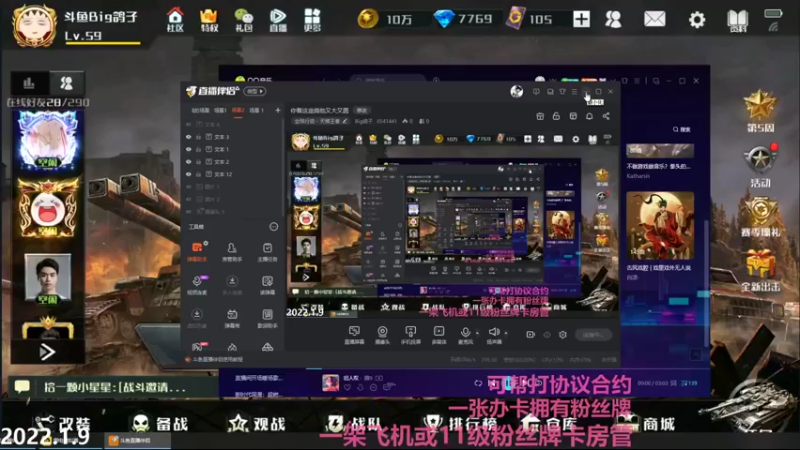Collapse the 工具箱 toolbox with the round button
This screenshot has height=450, width=800.
pos(273,227)
